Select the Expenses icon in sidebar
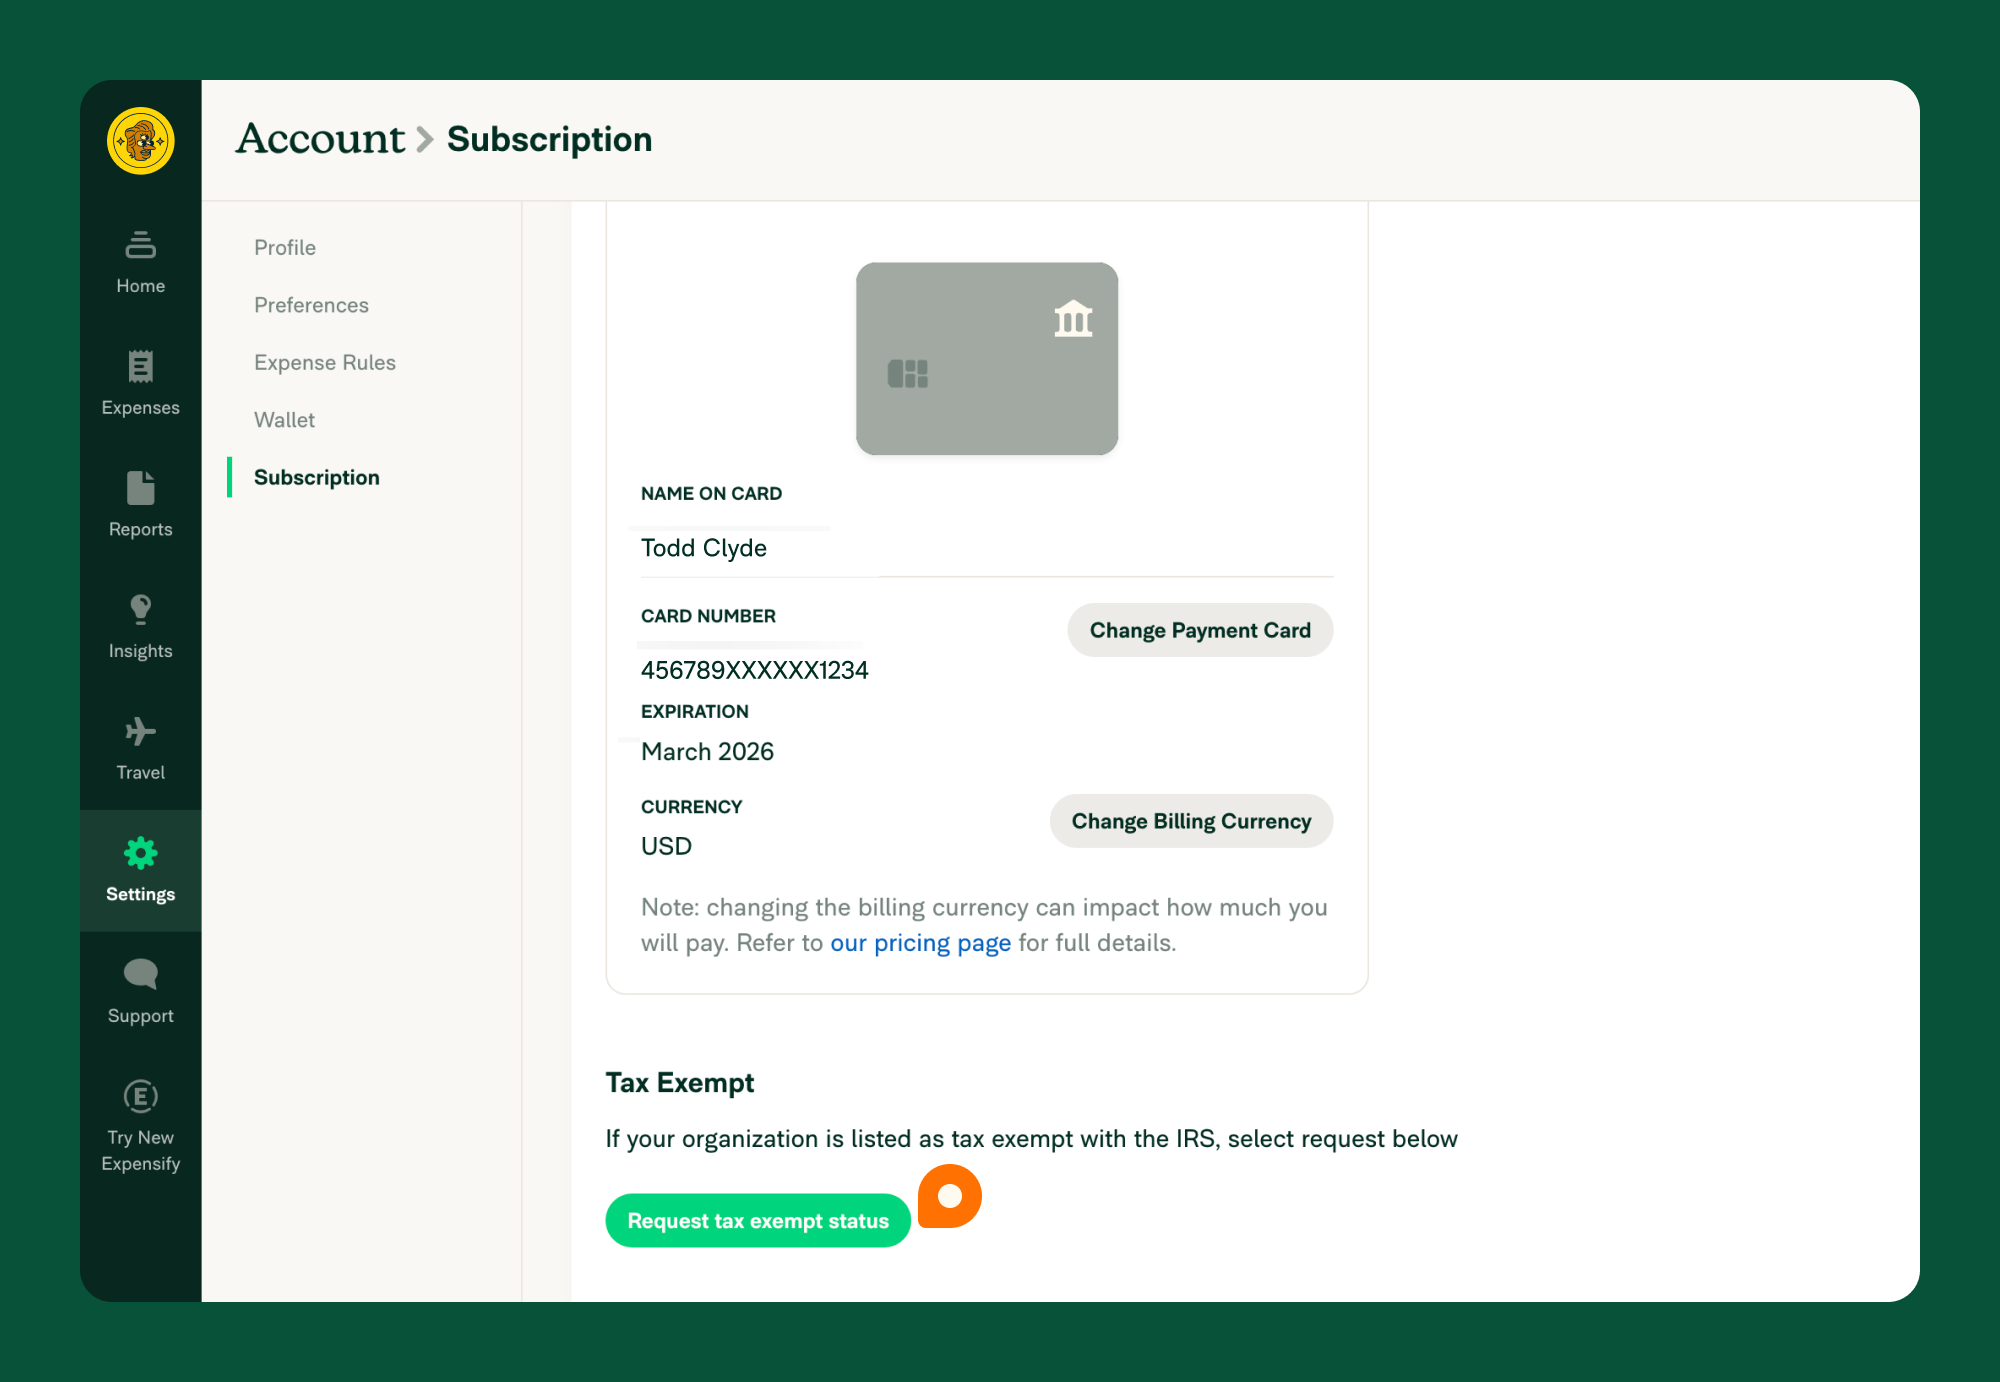This screenshot has width=2000, height=1382. (x=140, y=382)
